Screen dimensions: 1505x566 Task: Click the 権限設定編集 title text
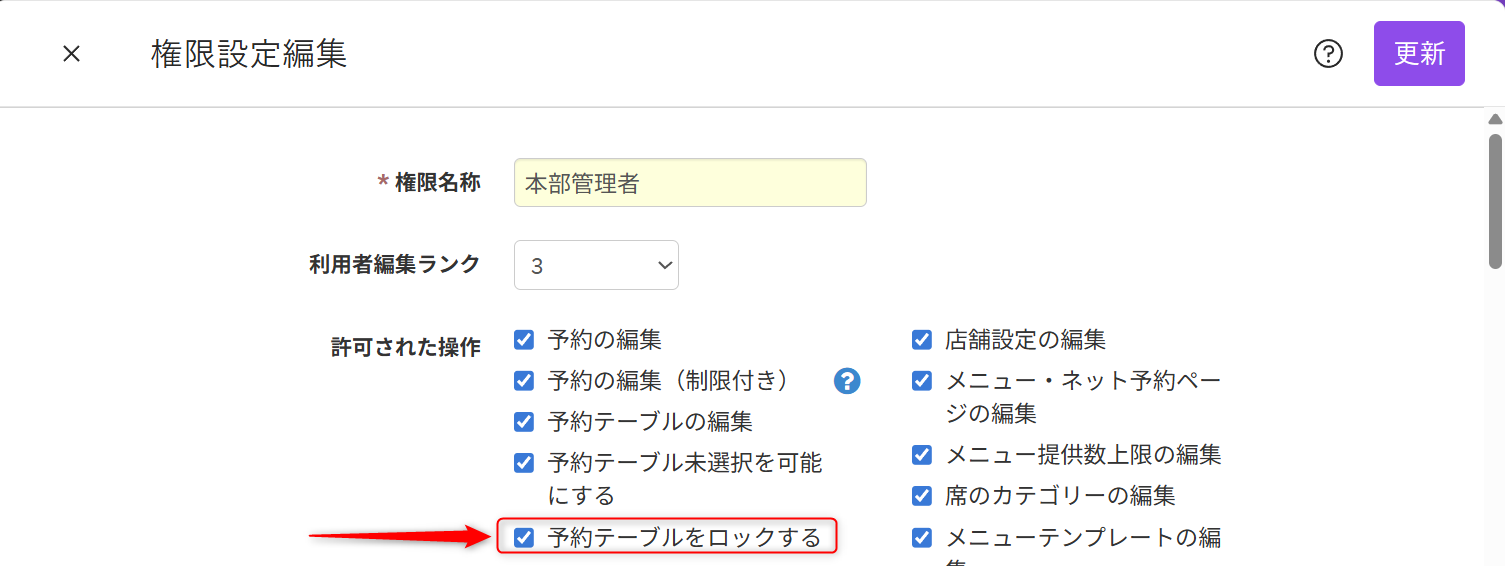pos(249,54)
